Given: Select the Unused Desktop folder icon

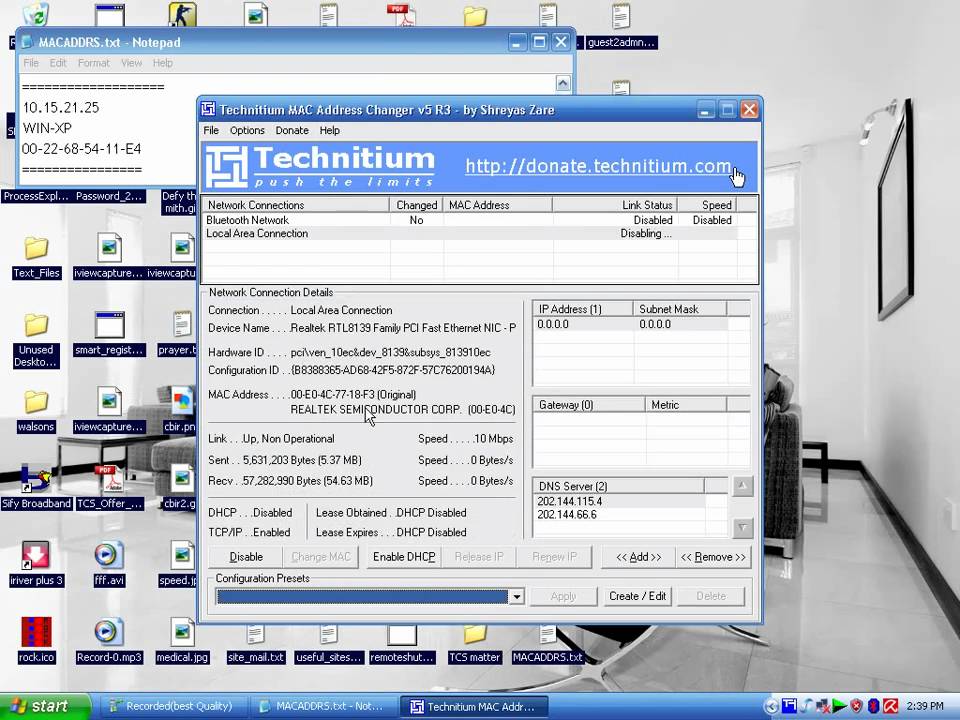Looking at the screenshot, I should (36, 340).
